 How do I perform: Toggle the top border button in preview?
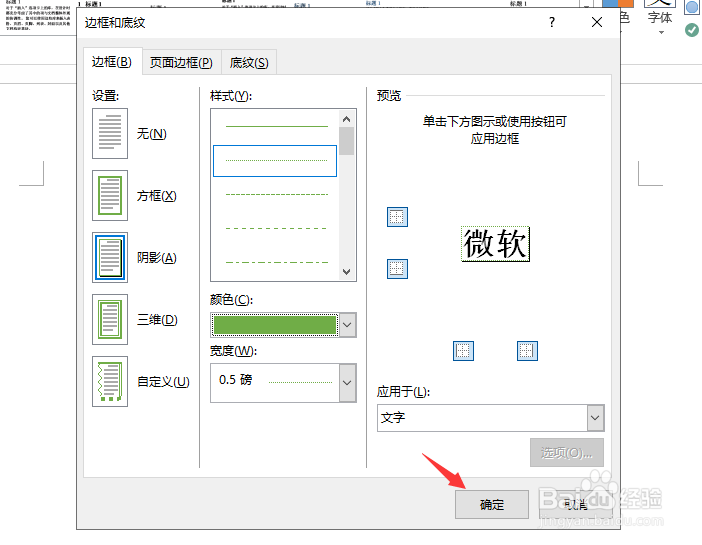[397, 217]
